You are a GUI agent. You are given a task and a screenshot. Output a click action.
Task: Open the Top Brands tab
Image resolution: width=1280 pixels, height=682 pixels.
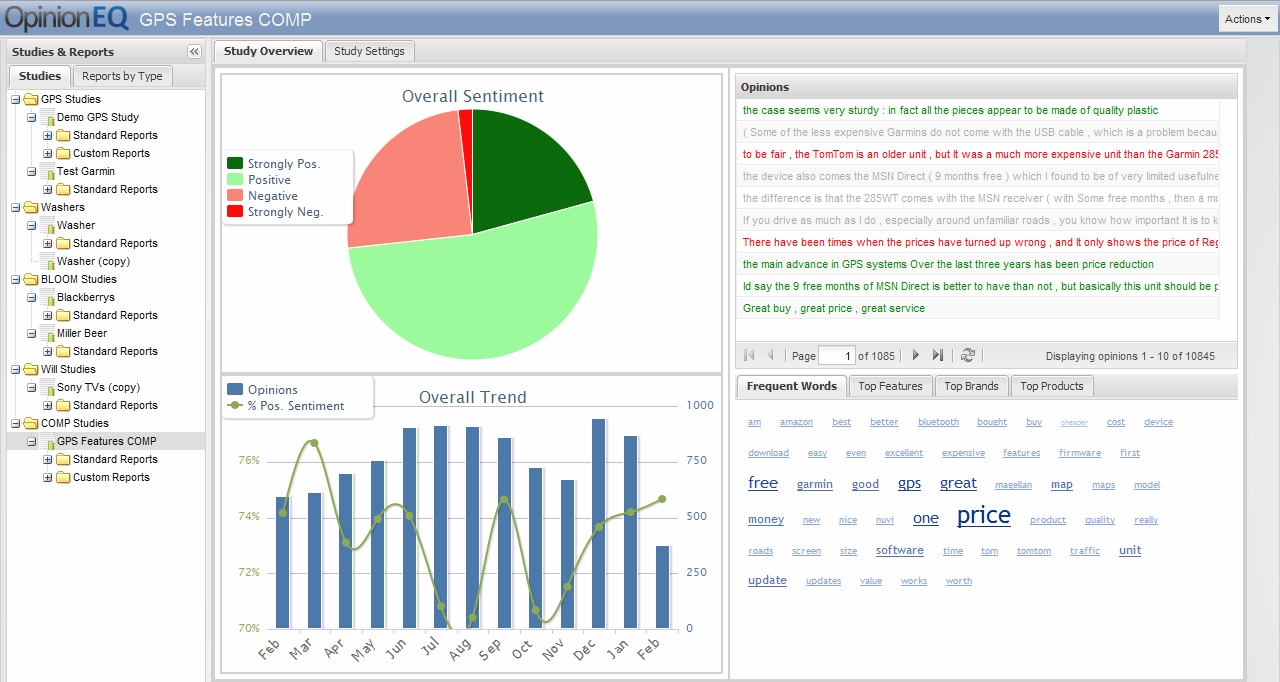971,386
